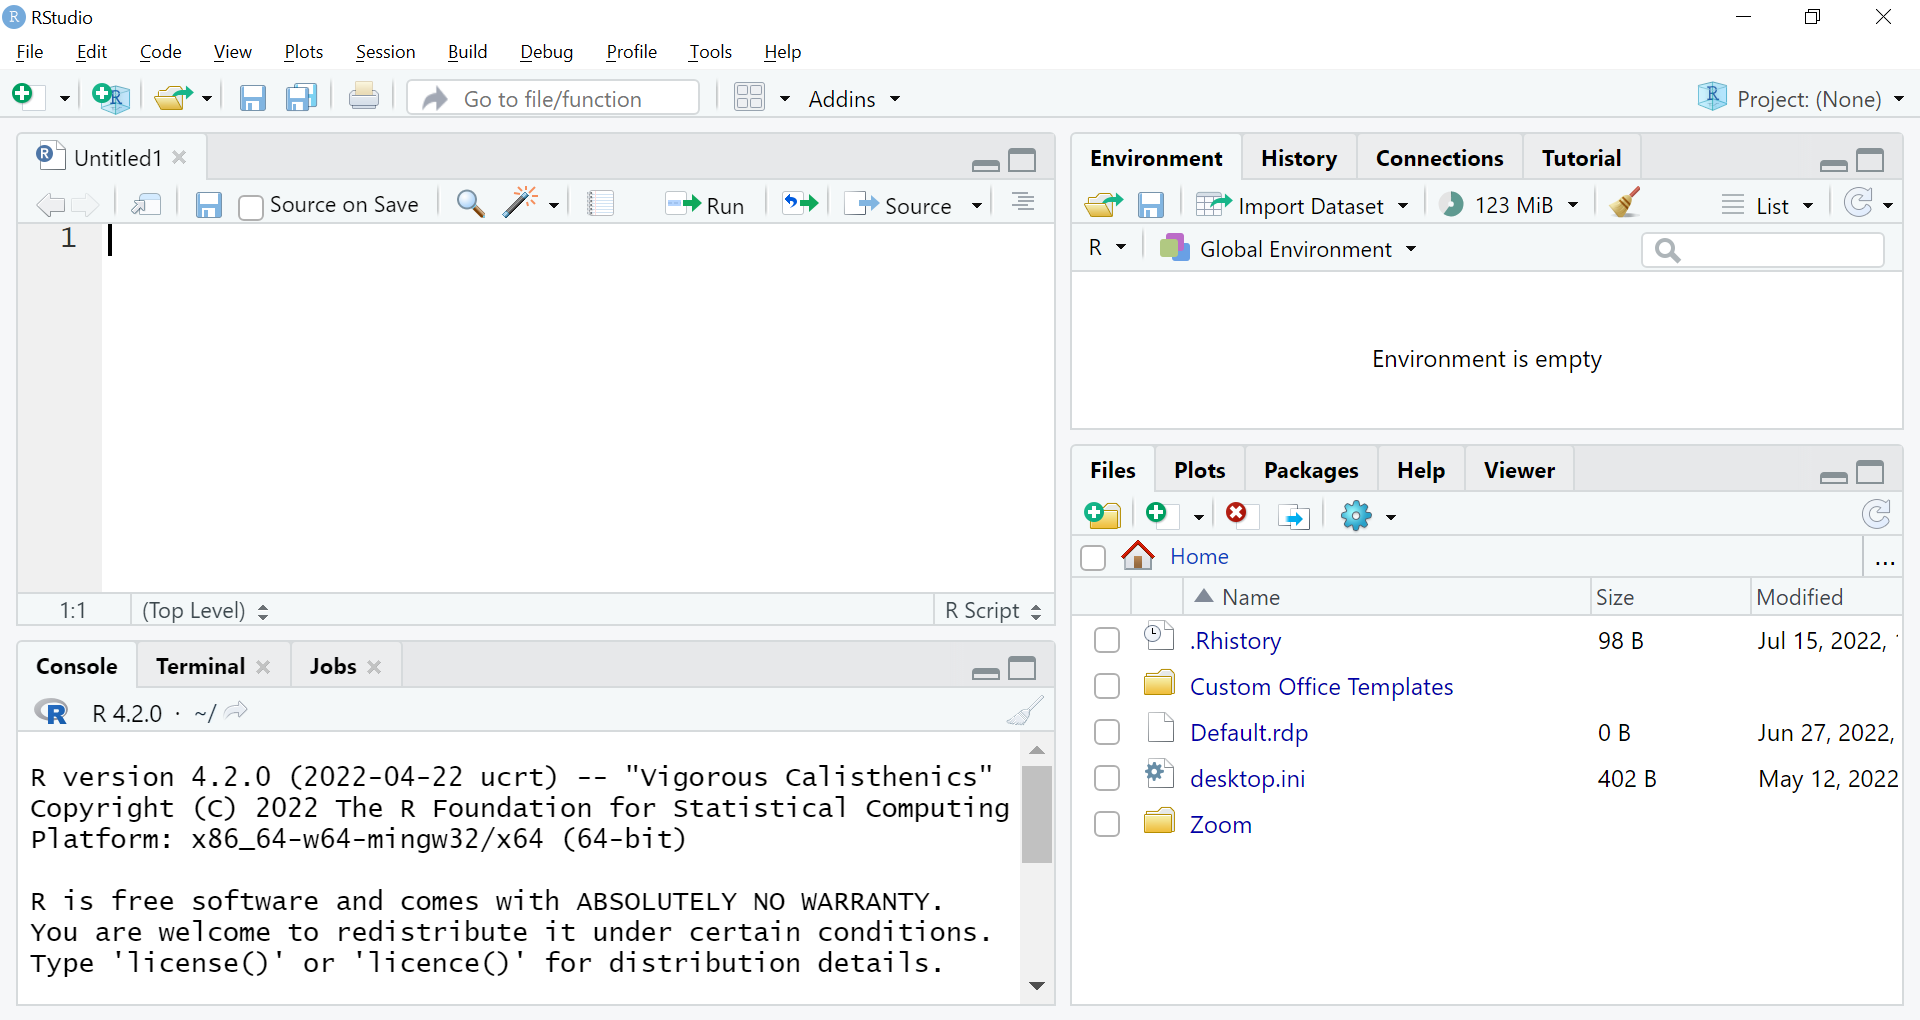Switch to the History tab
Screen dimensions: 1920x1020
[1298, 158]
